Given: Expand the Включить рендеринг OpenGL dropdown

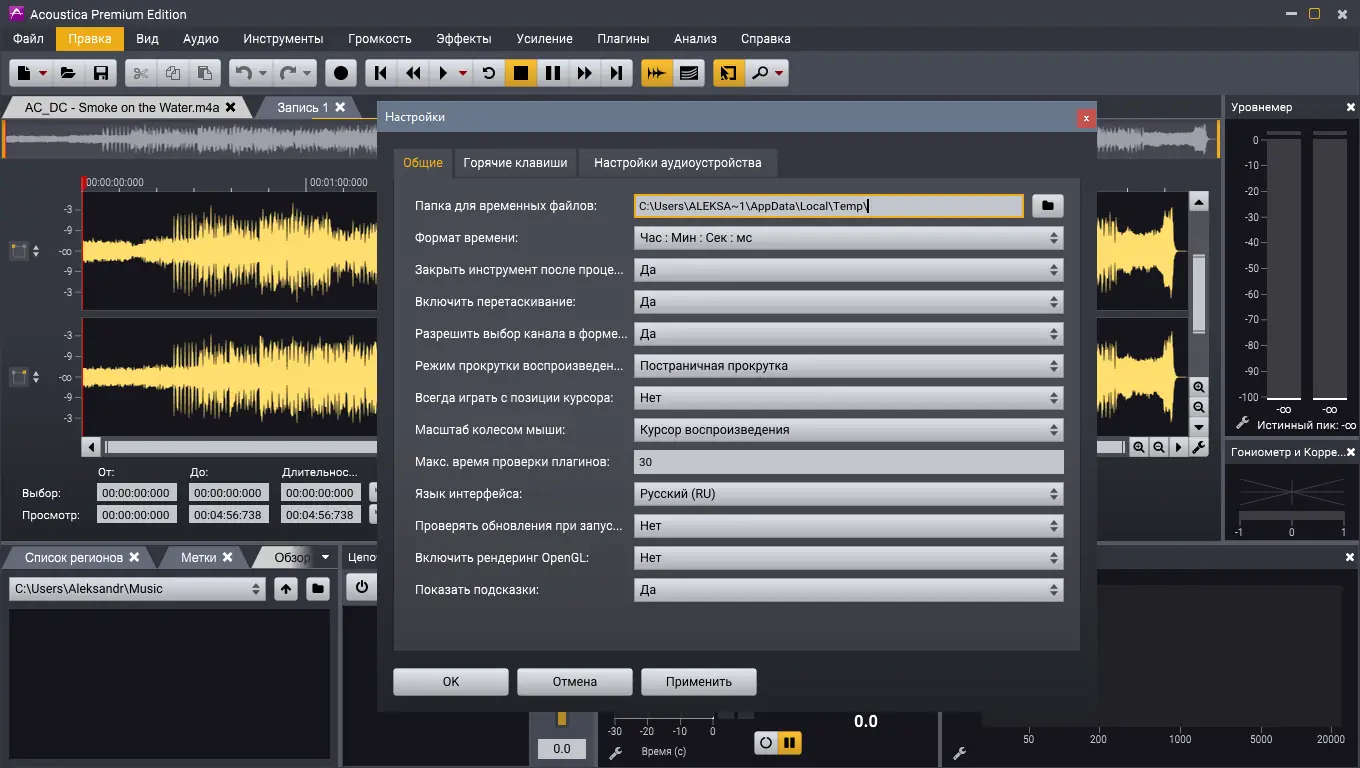Looking at the screenshot, I should (x=848, y=558).
